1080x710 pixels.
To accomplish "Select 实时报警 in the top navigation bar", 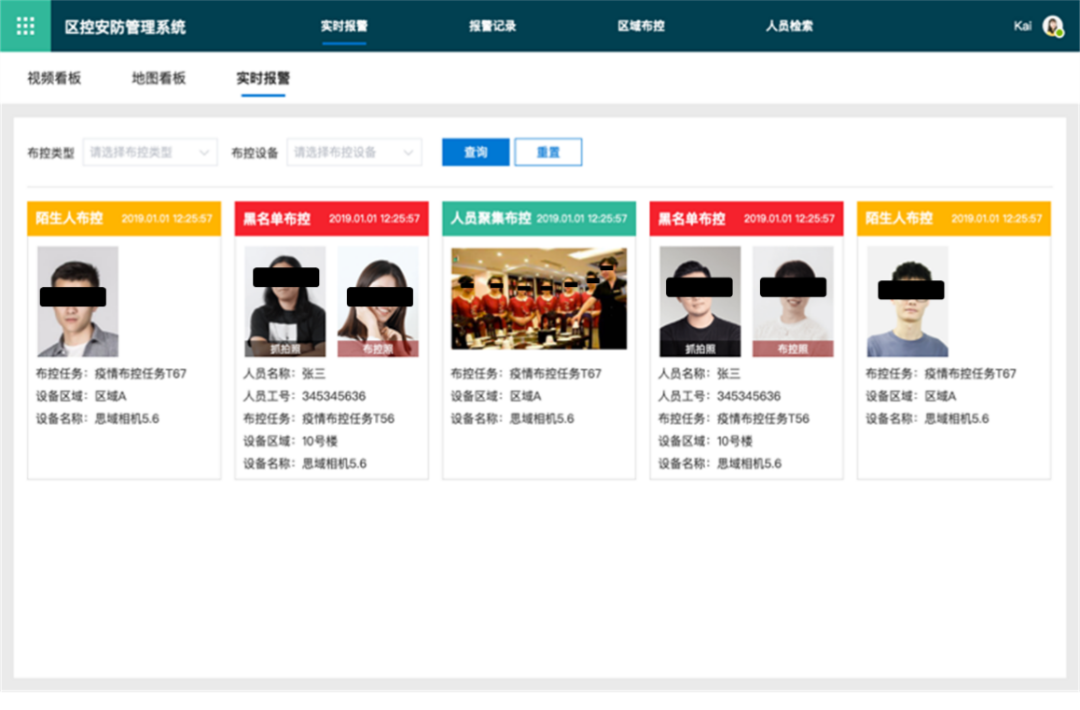I will point(344,26).
